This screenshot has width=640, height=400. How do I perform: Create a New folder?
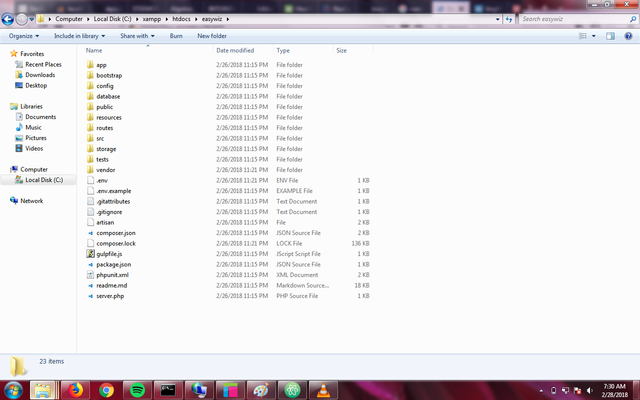[x=212, y=36]
